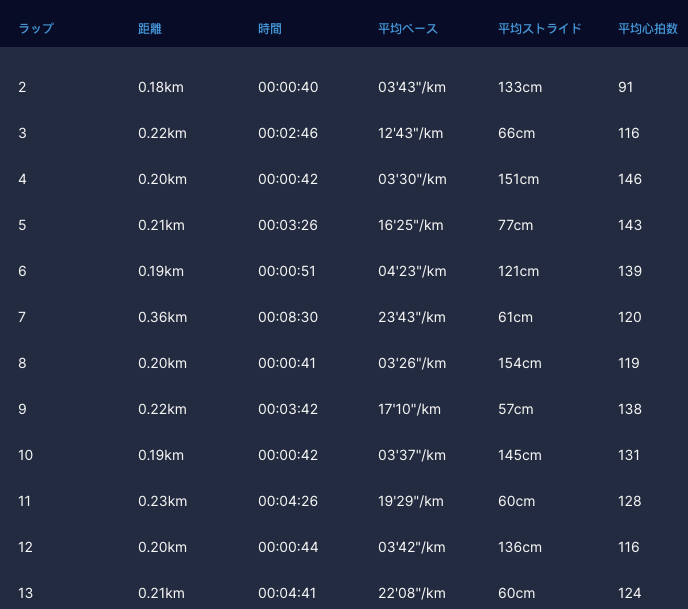This screenshot has height=609, width=688.
Task: Click the 平均心拍数 column header
Action: (x=648, y=29)
